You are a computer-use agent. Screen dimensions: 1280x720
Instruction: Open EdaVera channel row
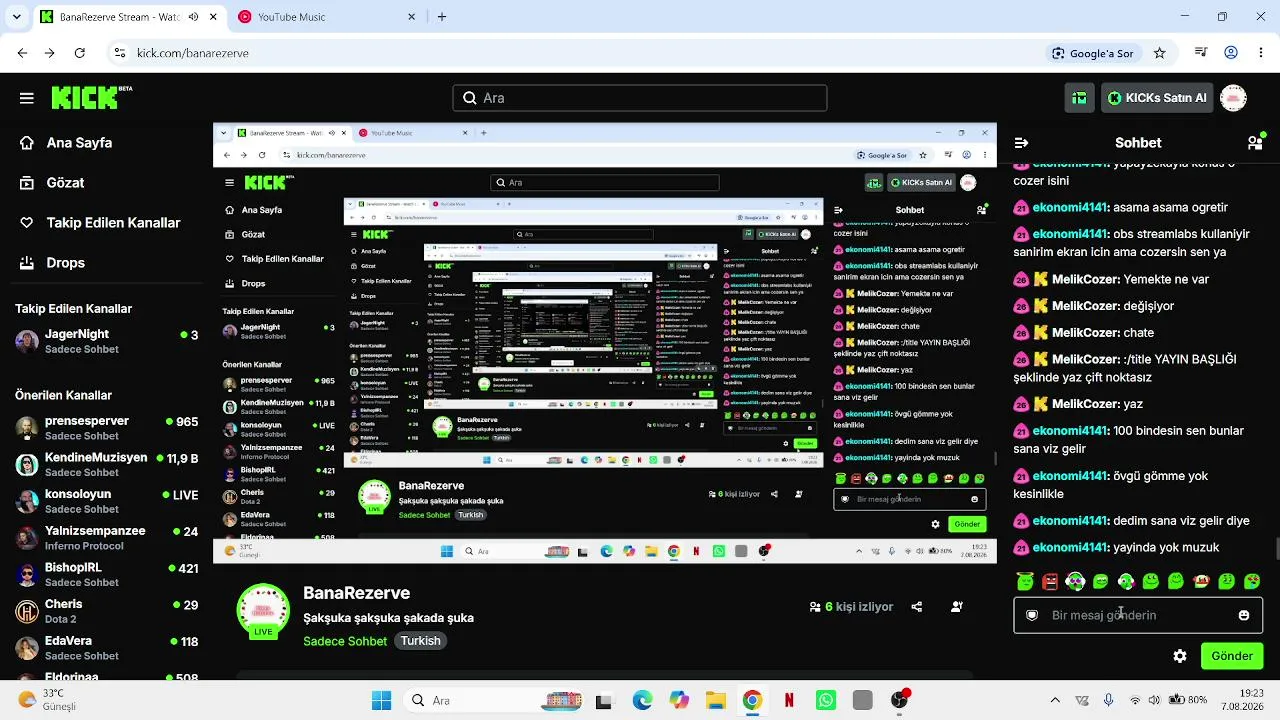pos(106,648)
